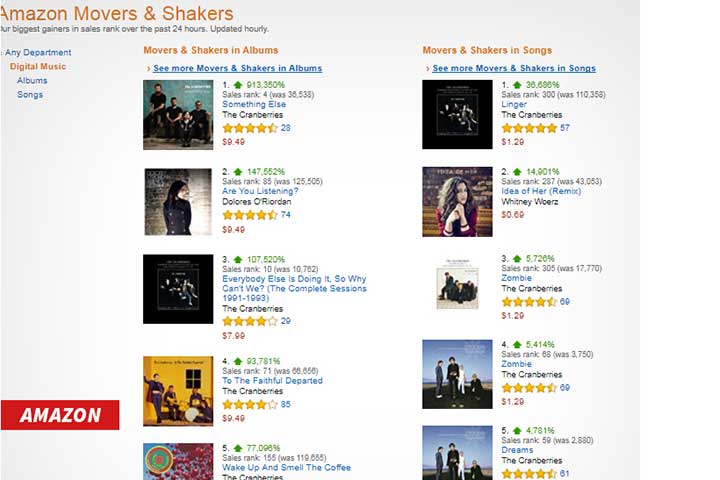Click the star rating for Linger

pos(529,128)
